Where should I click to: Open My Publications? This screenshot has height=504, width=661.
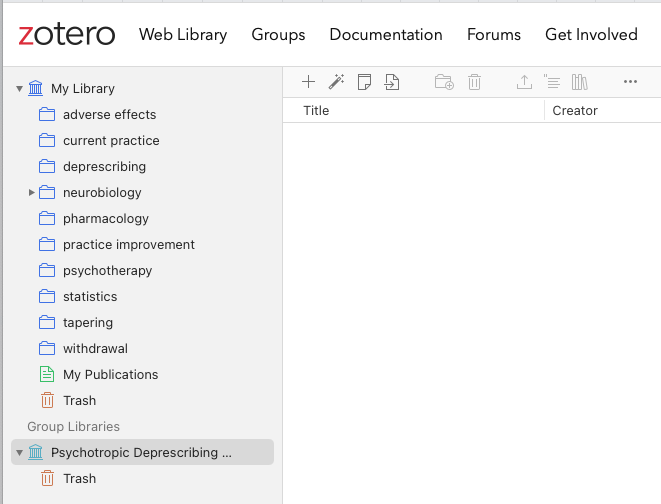tap(110, 375)
